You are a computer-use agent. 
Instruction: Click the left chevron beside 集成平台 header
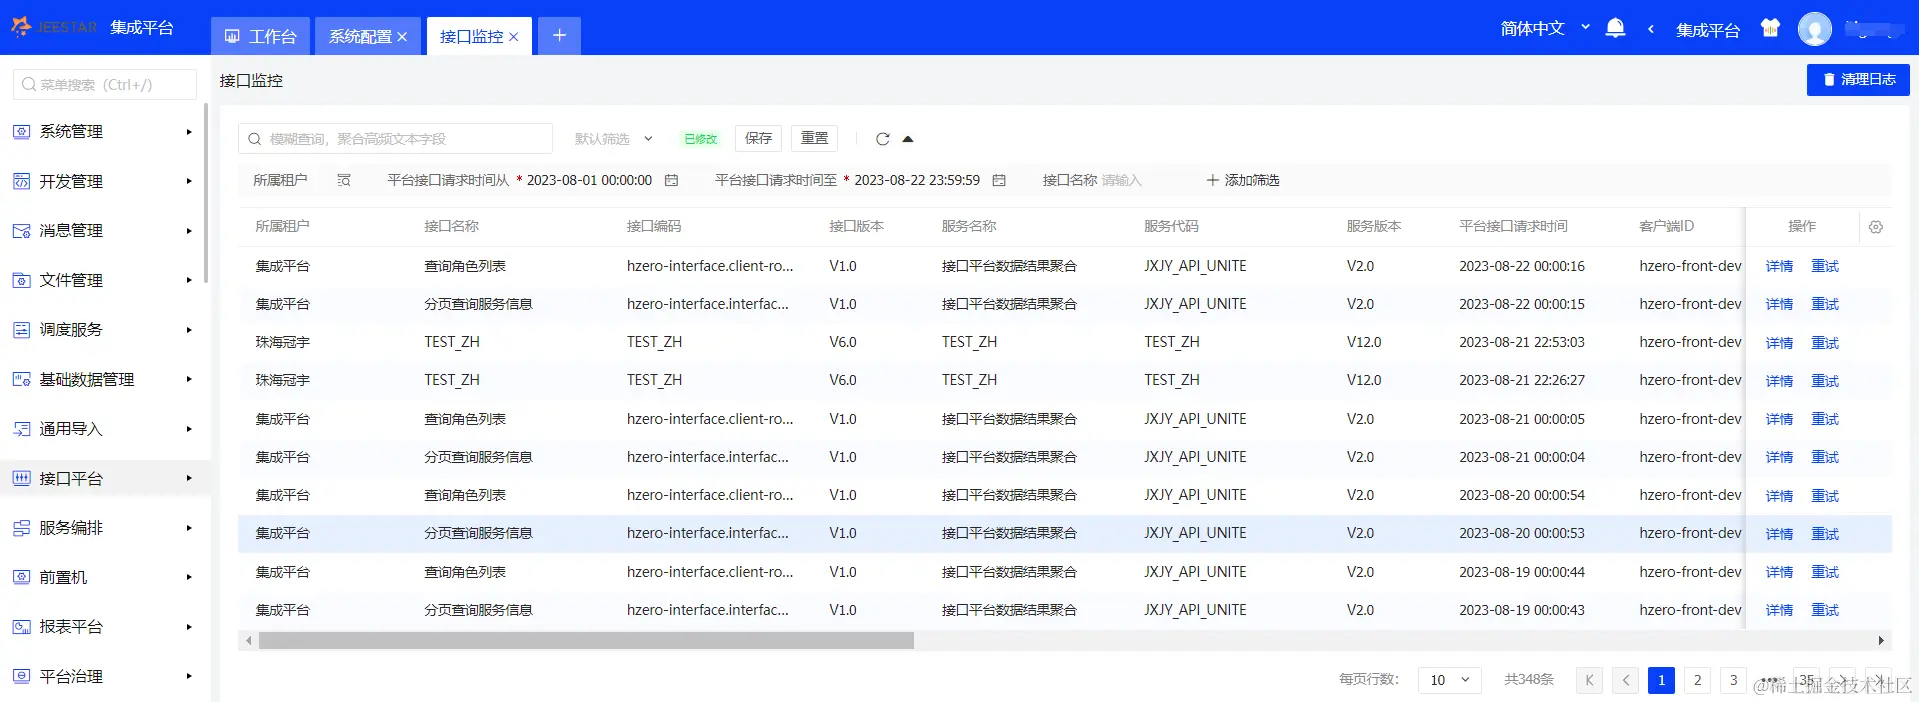(1650, 30)
